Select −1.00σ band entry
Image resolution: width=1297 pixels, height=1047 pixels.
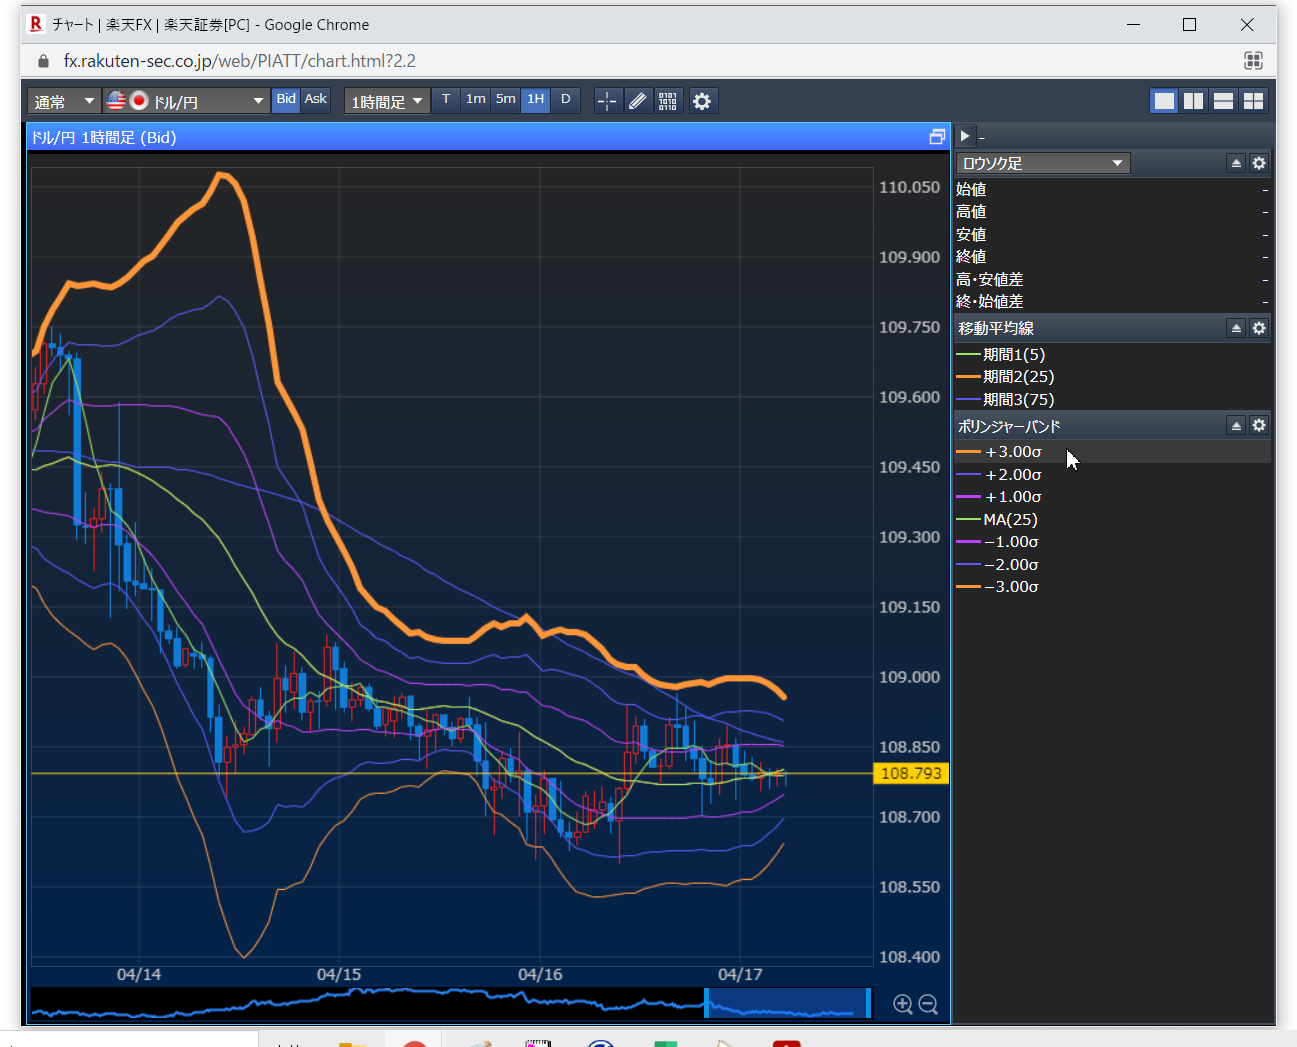[x=1112, y=541]
